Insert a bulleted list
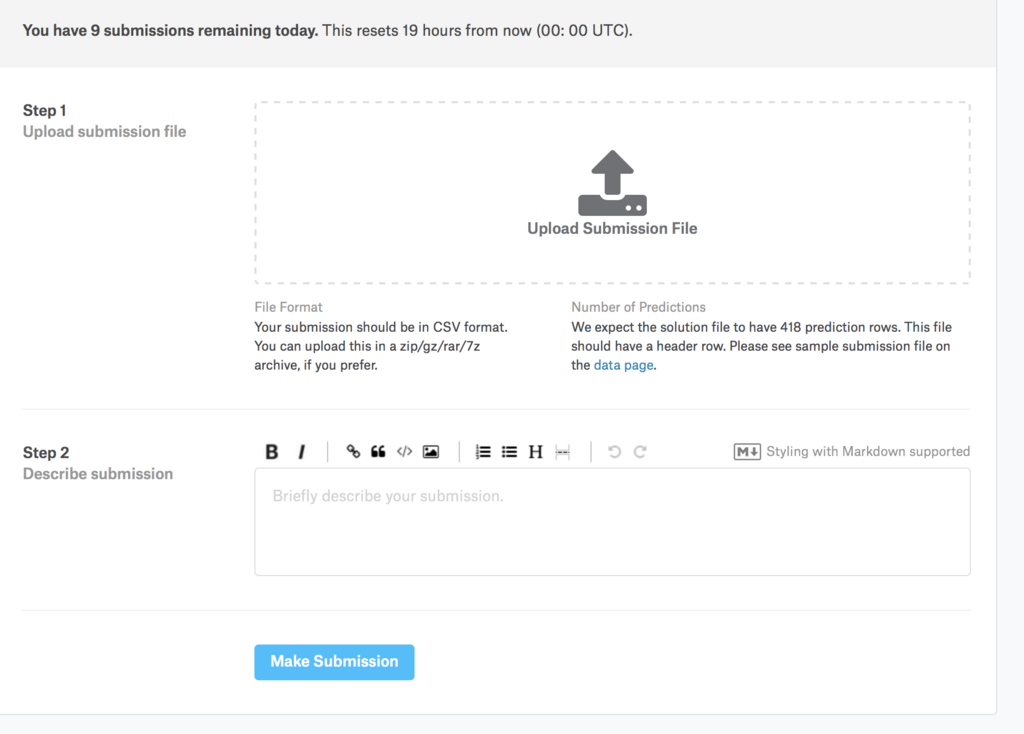 pos(509,452)
